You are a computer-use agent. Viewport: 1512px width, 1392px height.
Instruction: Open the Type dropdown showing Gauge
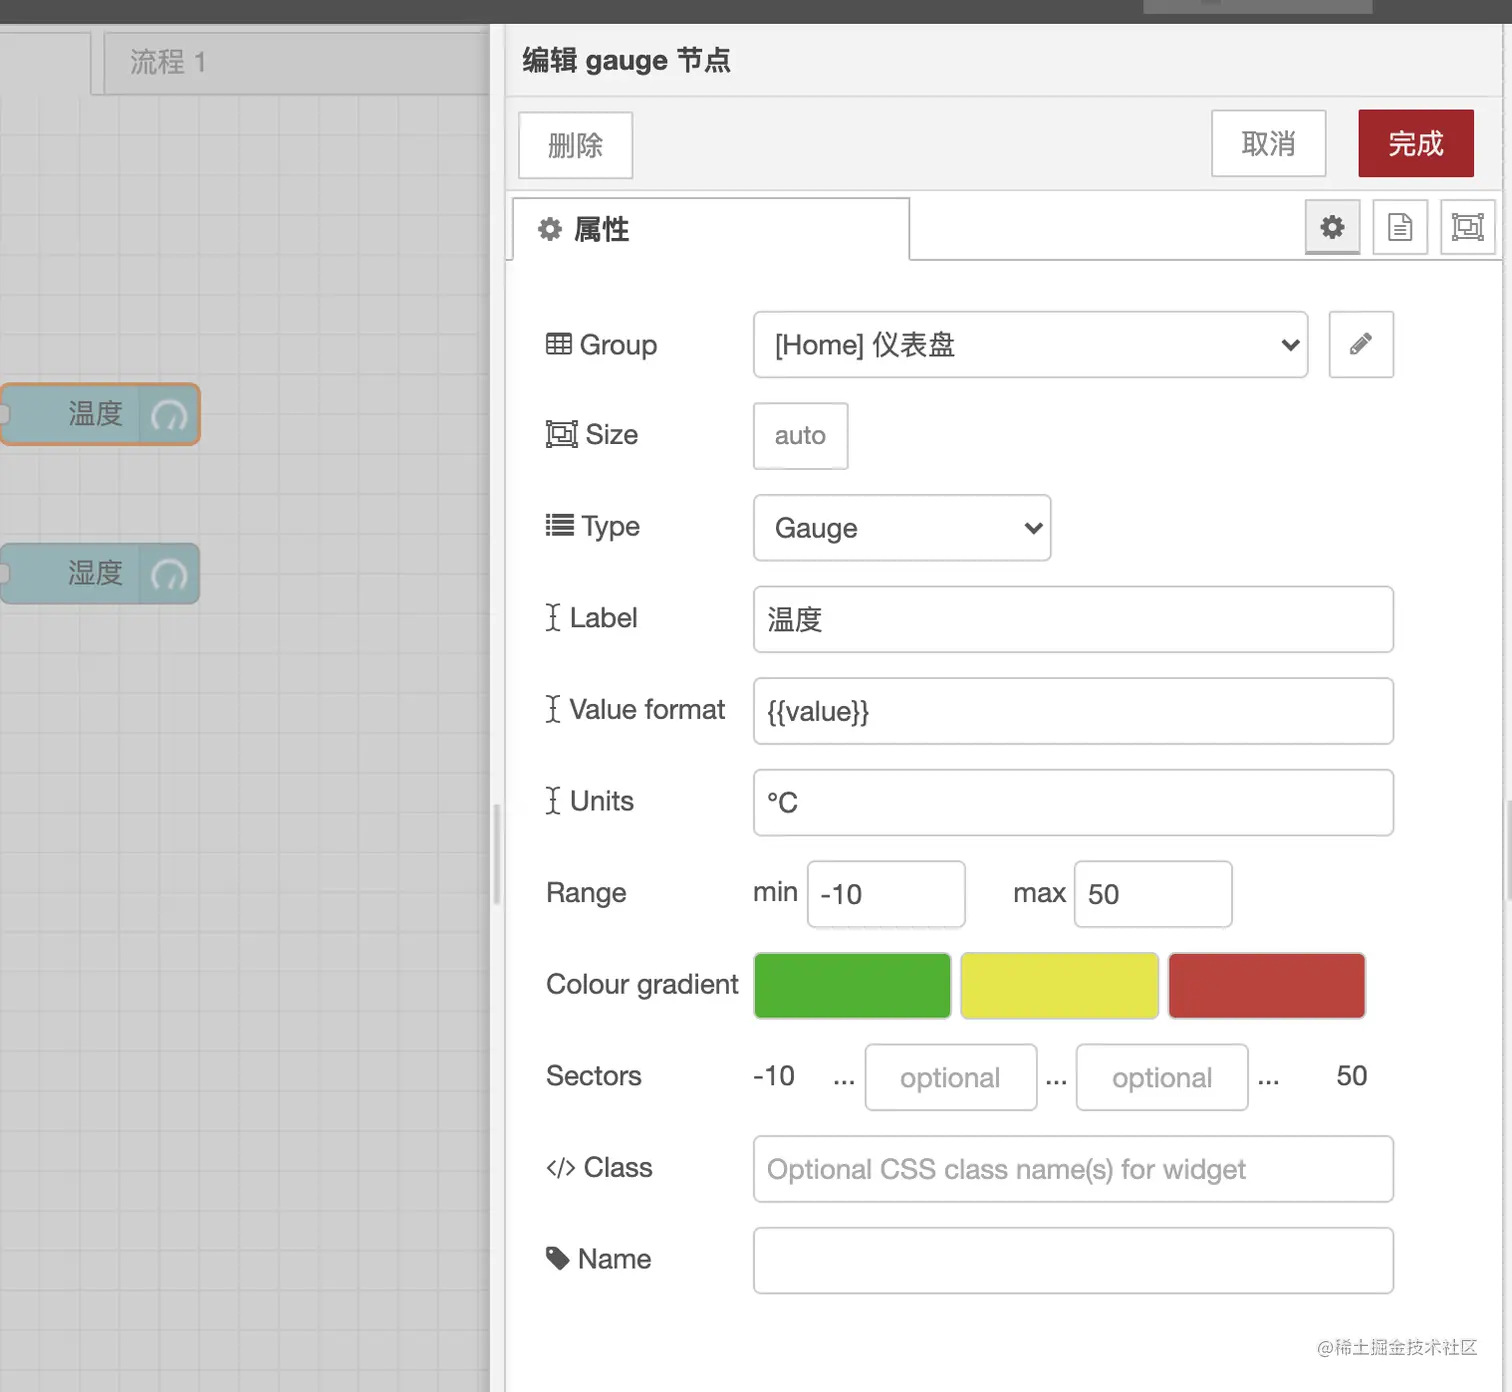pos(902,528)
